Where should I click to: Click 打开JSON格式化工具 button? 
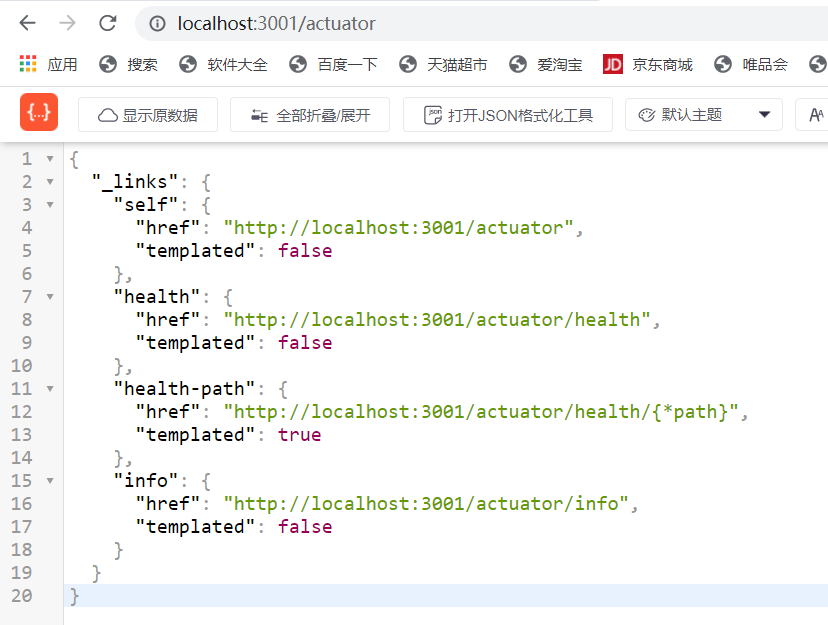(508, 115)
